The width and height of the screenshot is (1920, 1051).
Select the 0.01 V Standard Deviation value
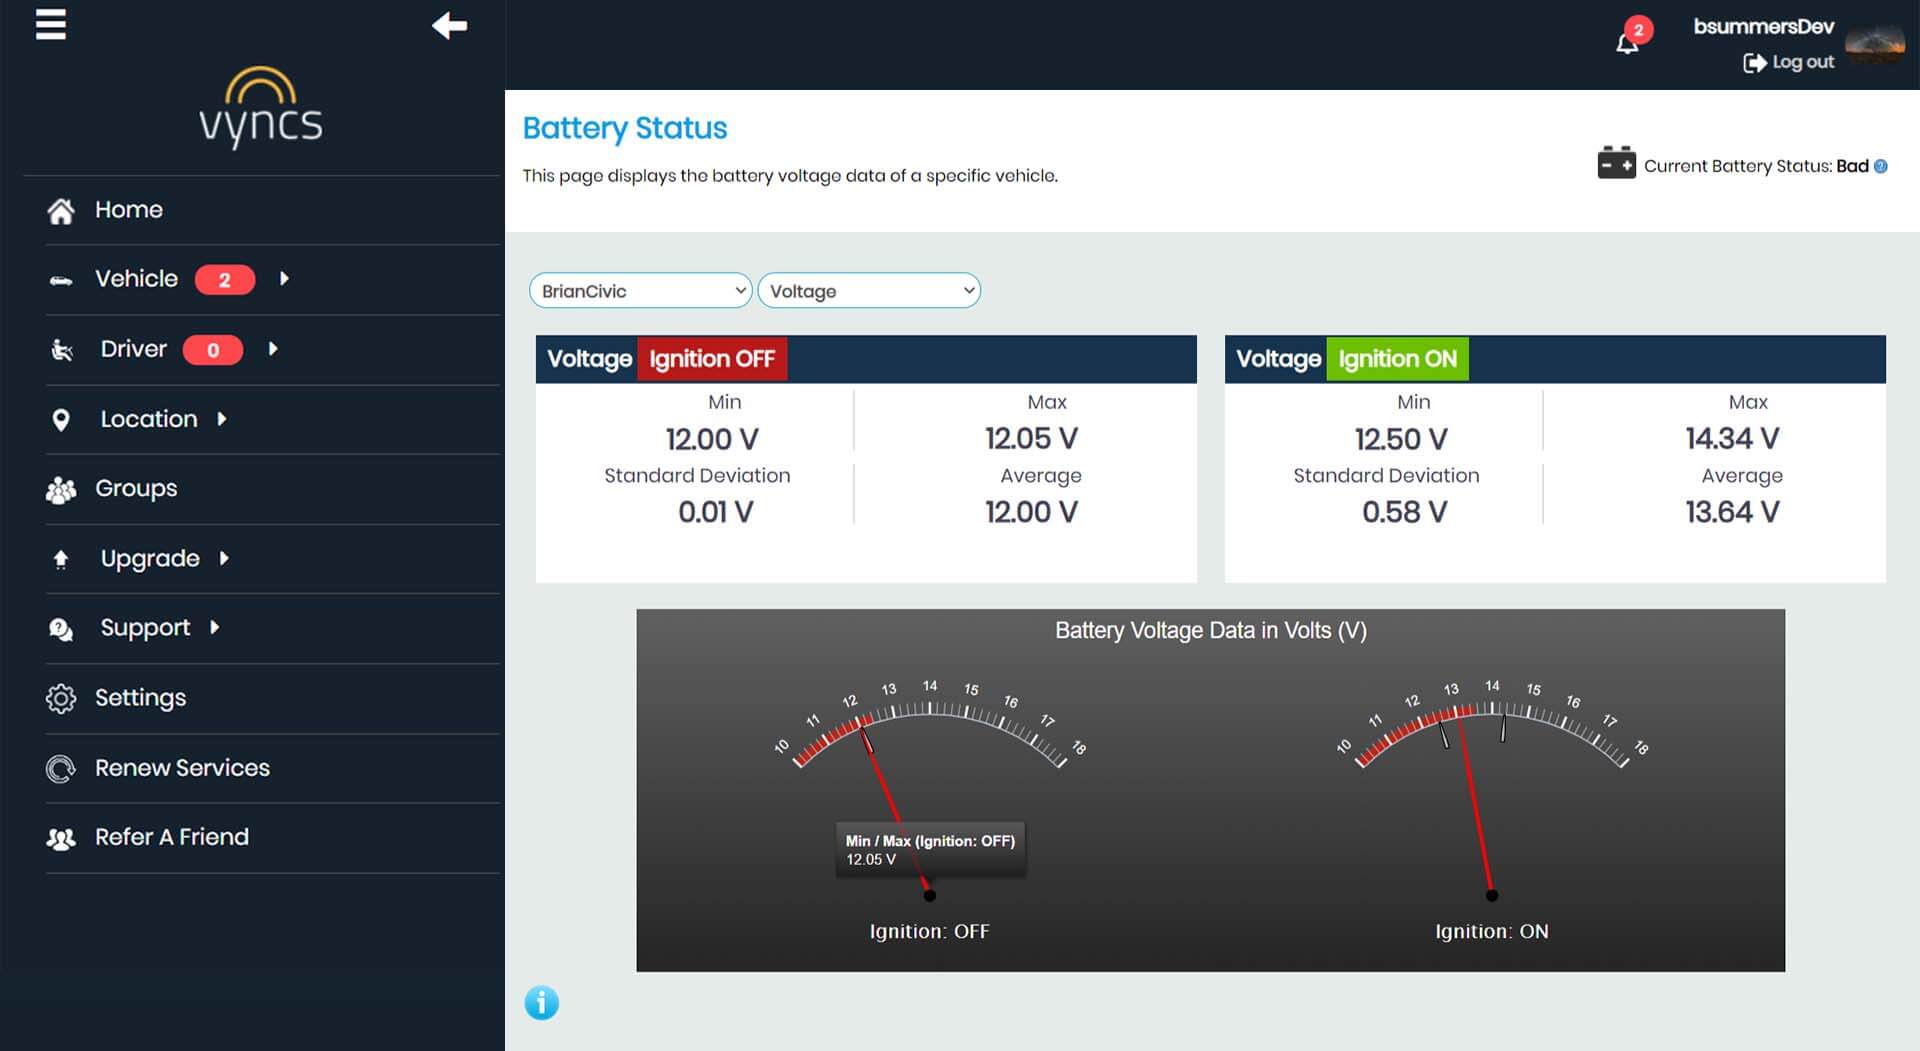[x=716, y=512]
